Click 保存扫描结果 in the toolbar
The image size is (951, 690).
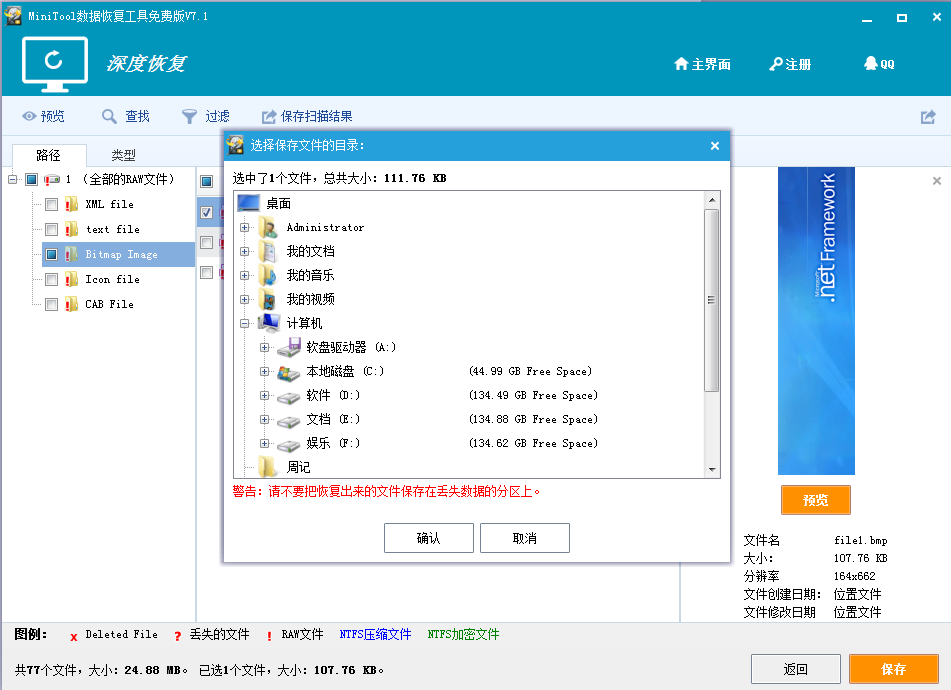tap(307, 116)
